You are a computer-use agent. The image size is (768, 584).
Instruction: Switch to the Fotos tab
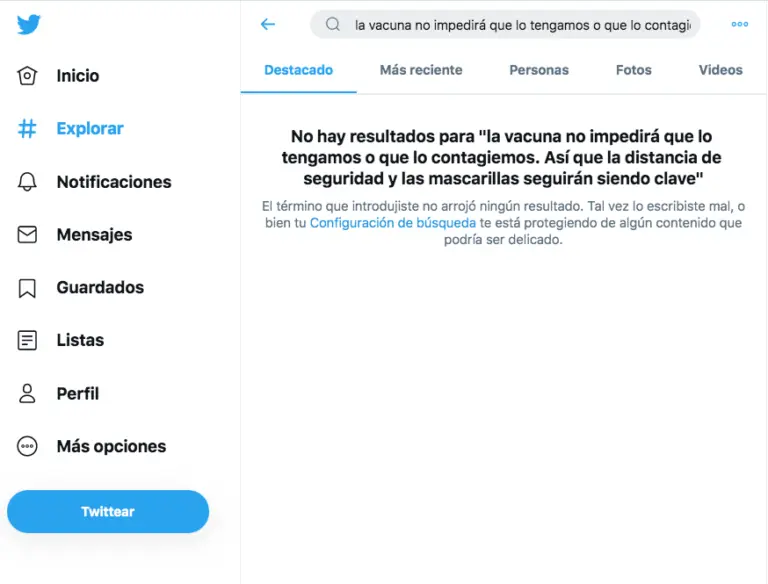pos(633,70)
